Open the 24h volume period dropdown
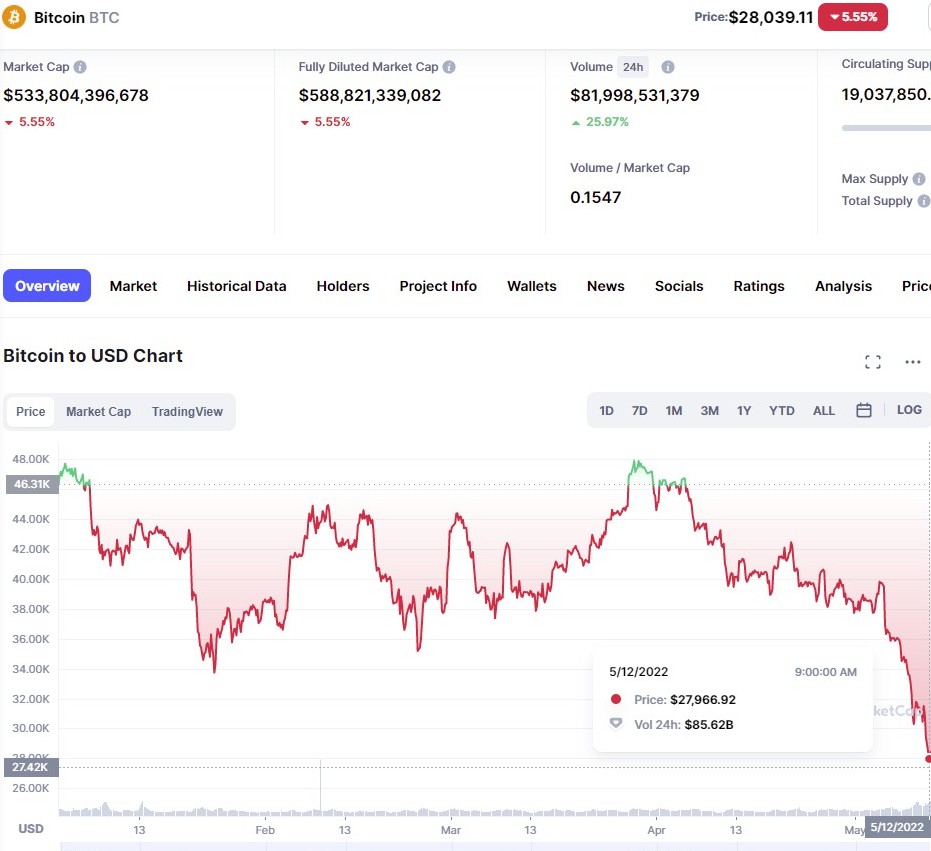 [x=633, y=67]
